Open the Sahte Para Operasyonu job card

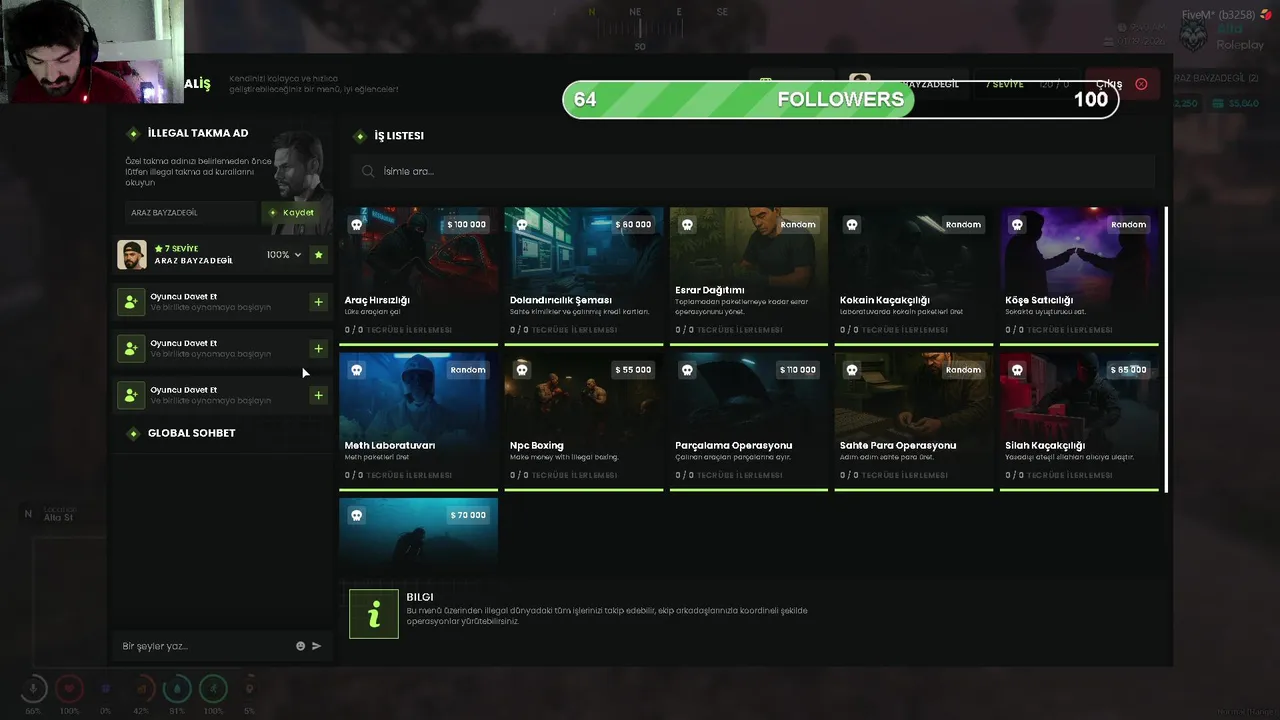point(914,421)
